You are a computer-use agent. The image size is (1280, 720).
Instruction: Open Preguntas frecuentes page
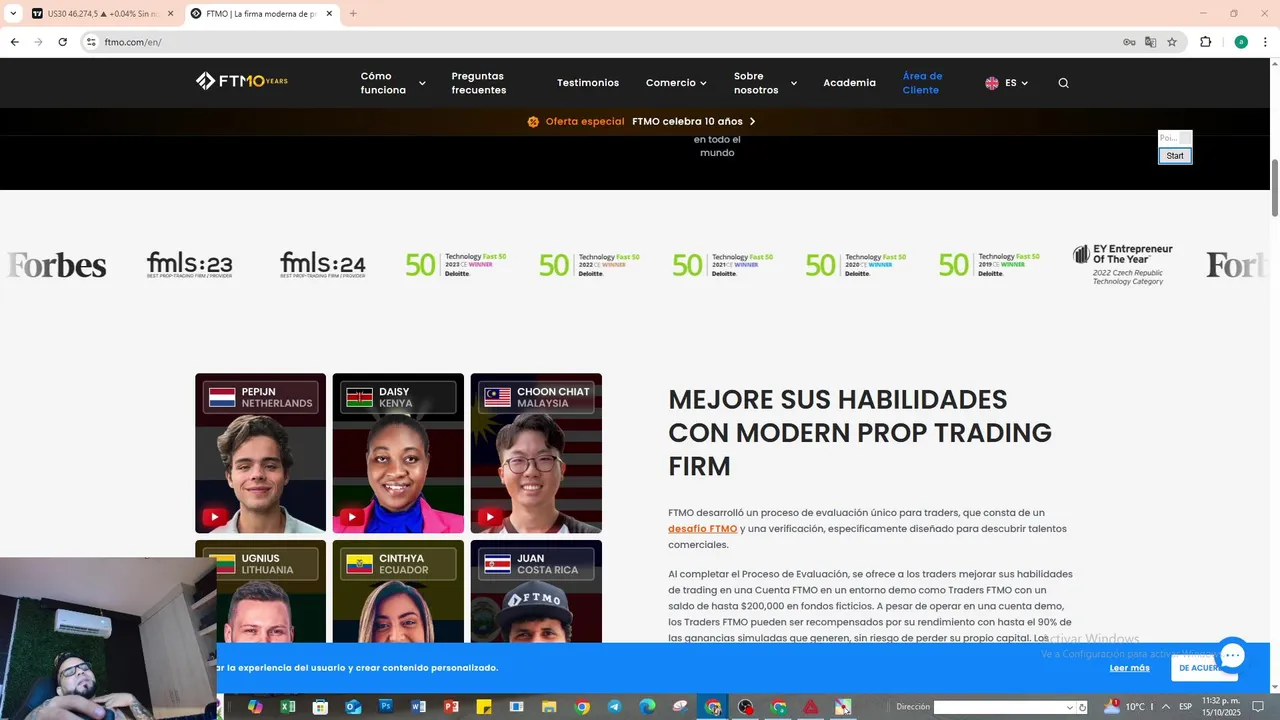pyautogui.click(x=479, y=83)
